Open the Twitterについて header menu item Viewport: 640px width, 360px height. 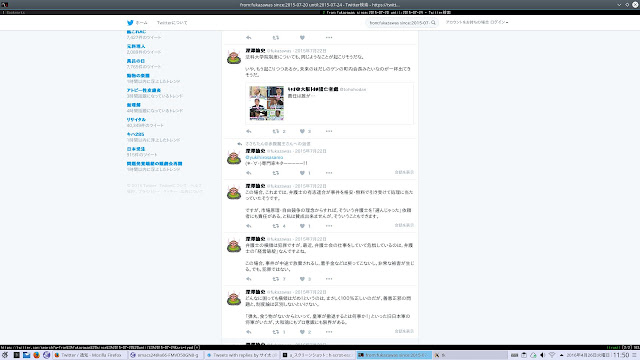[172, 23]
